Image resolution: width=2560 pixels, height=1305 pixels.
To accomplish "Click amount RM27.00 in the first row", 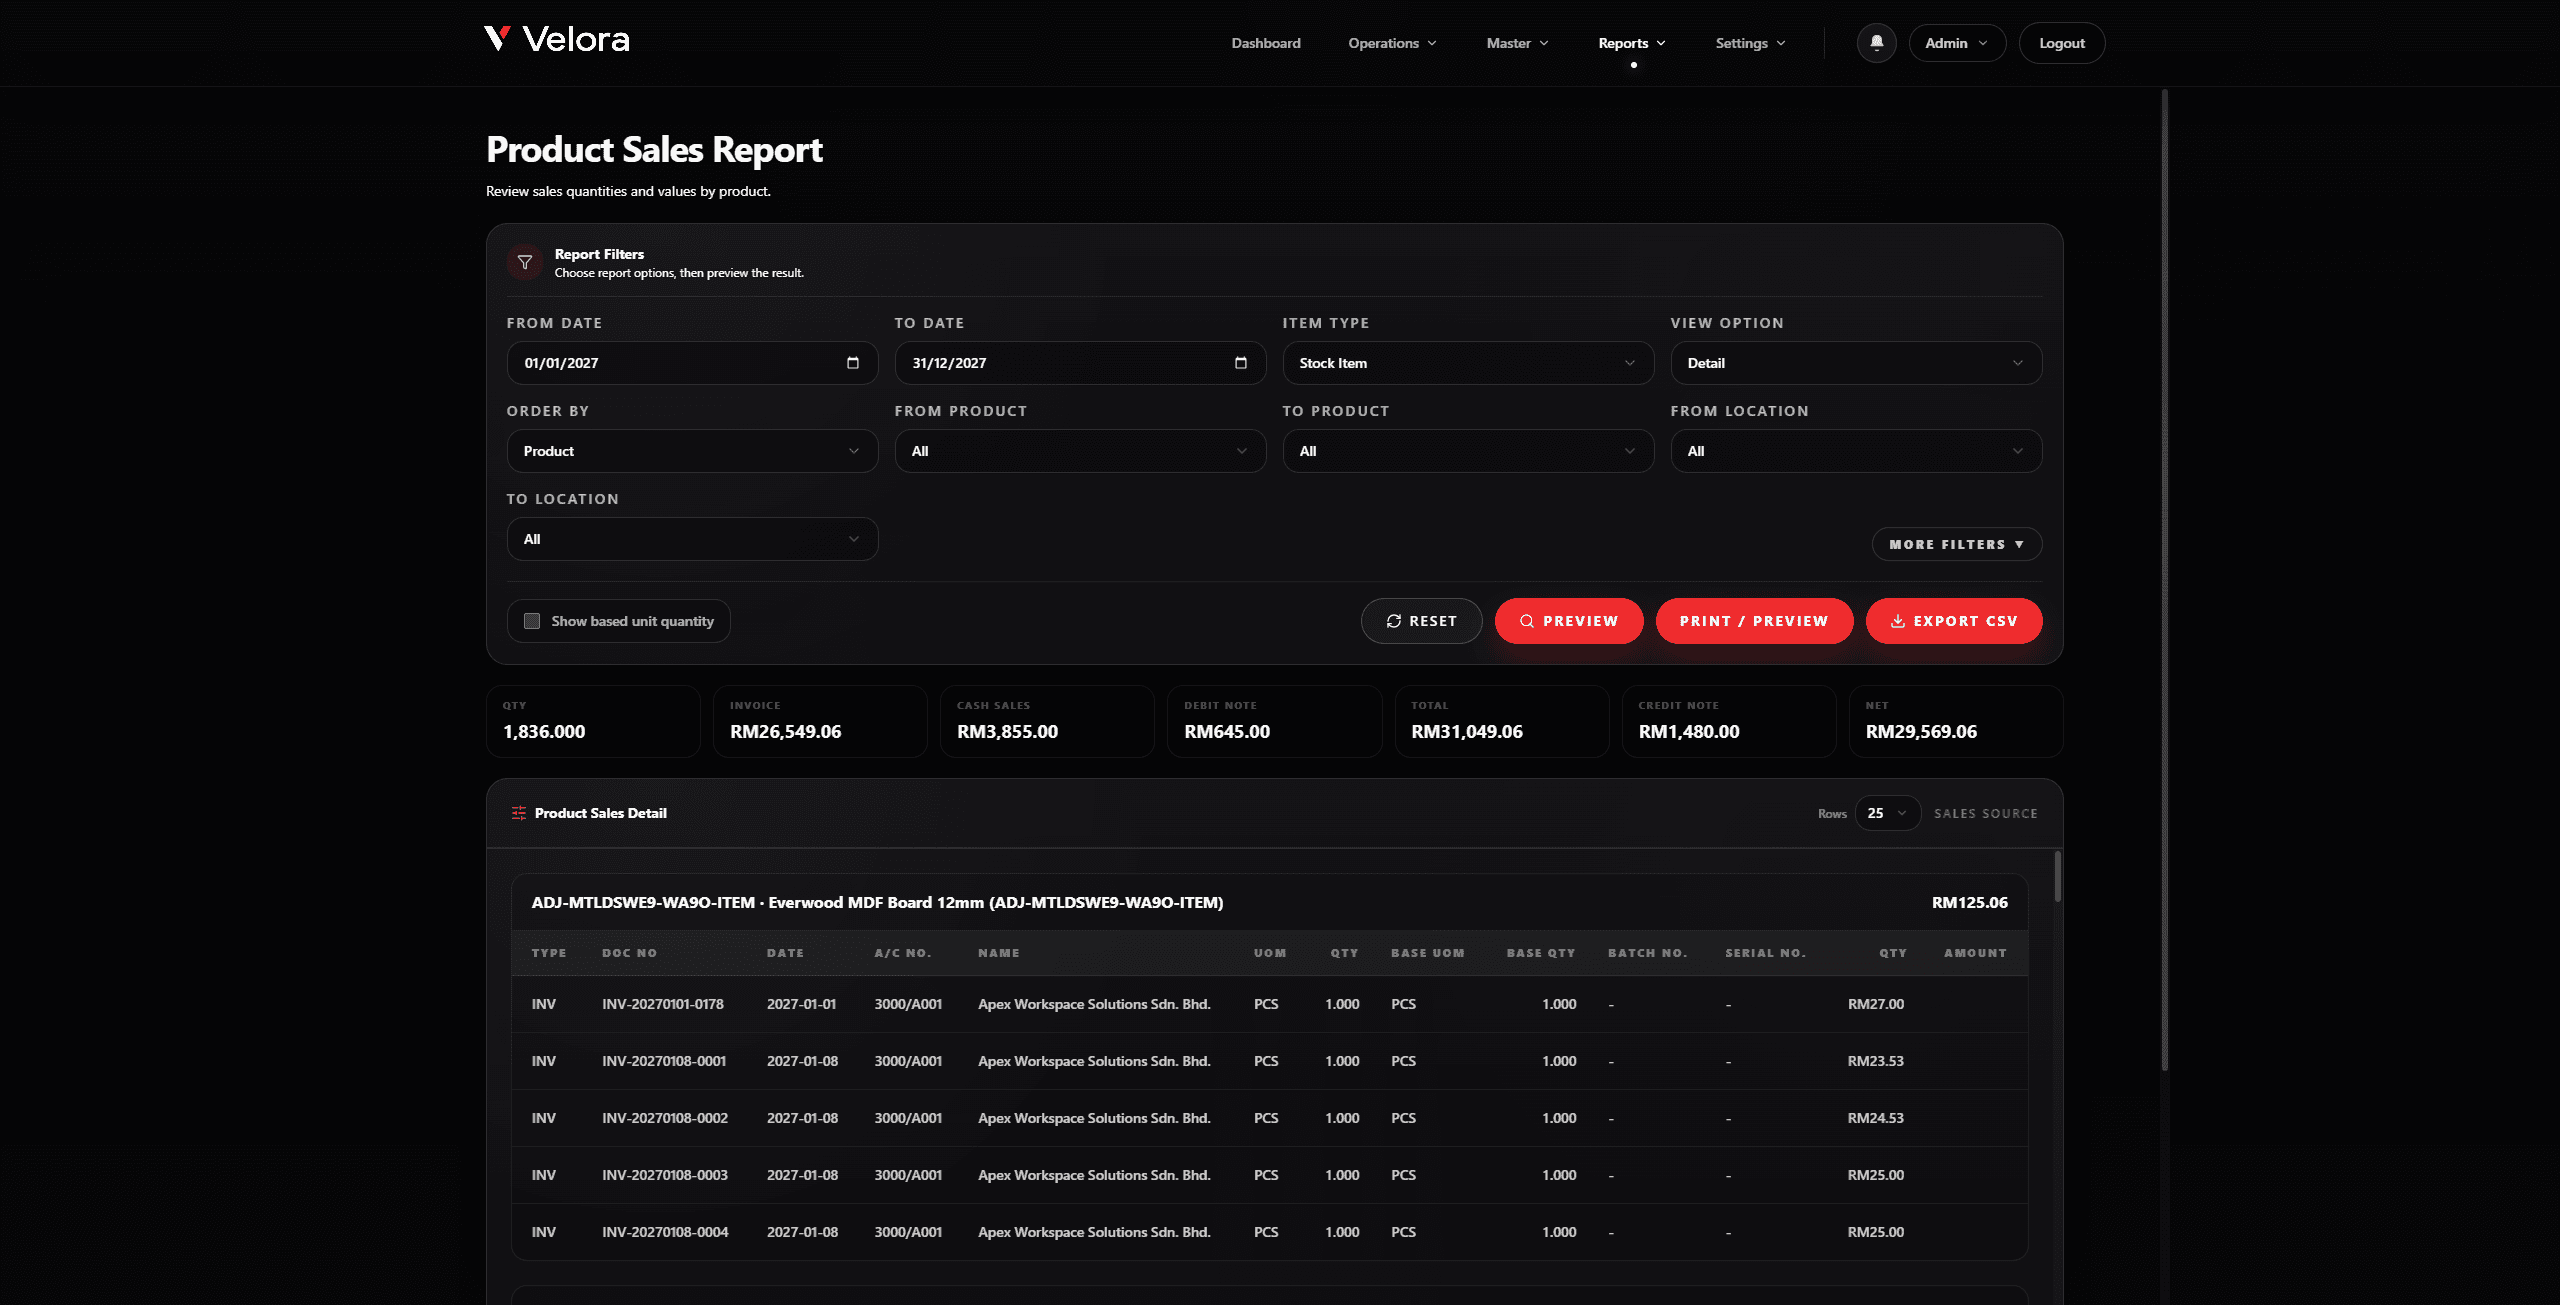I will click(x=1875, y=1004).
